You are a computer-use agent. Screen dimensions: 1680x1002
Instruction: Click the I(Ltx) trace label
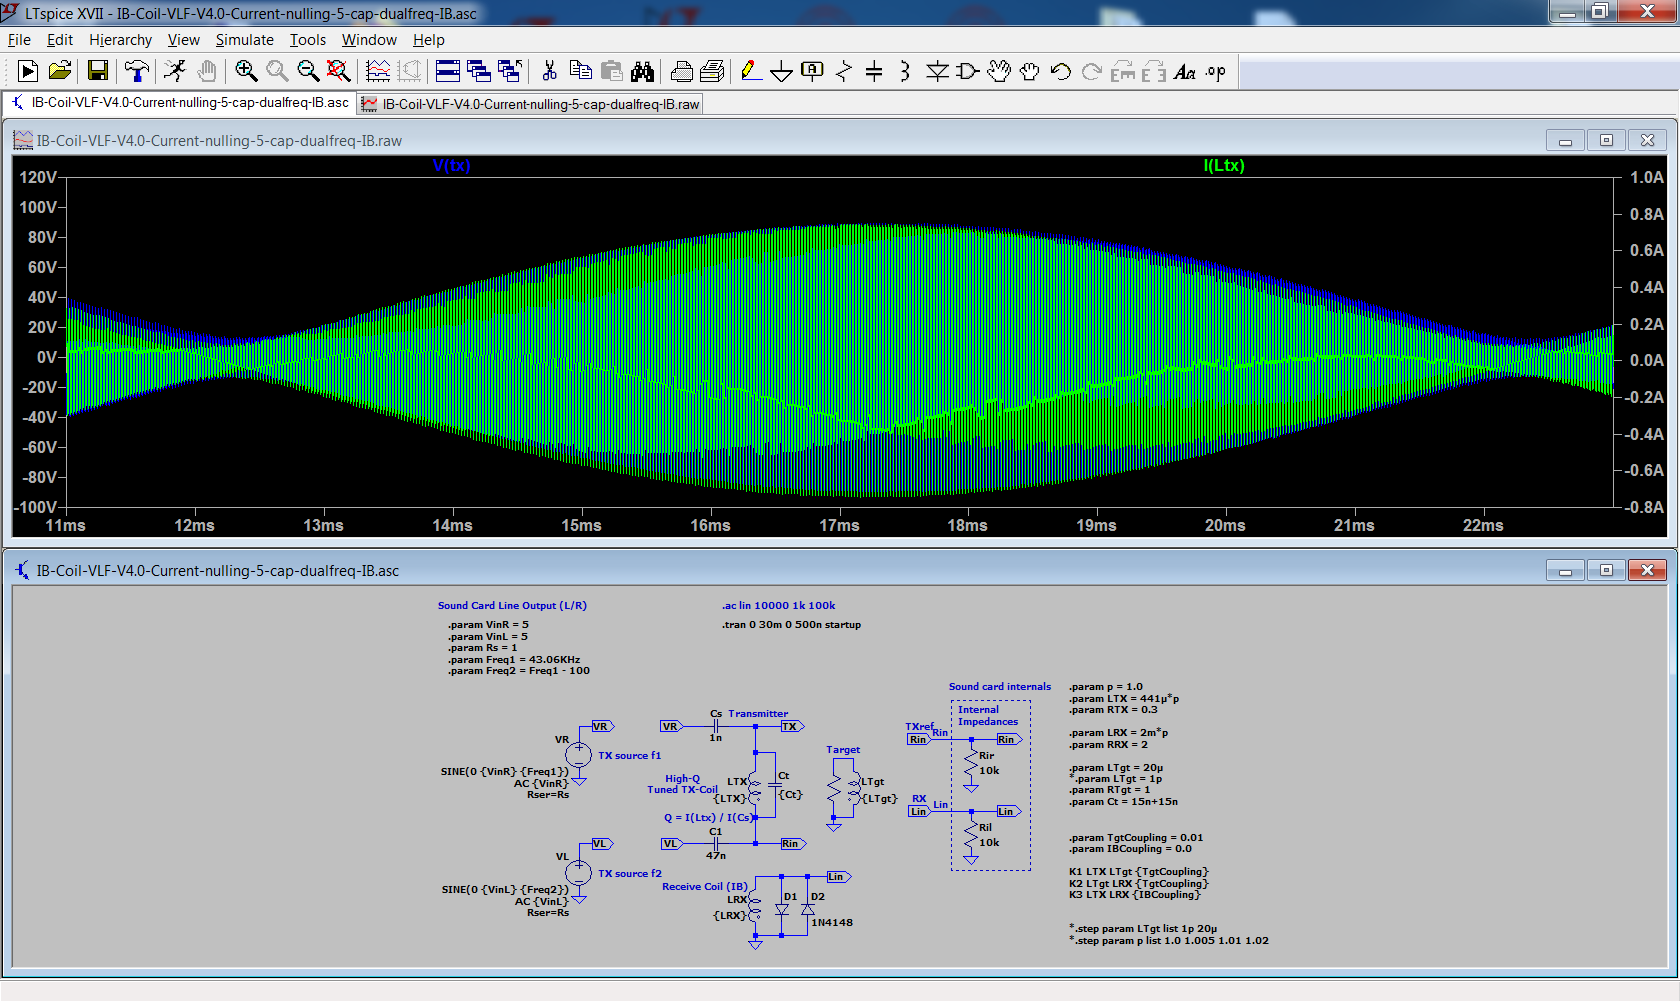coord(1224,166)
